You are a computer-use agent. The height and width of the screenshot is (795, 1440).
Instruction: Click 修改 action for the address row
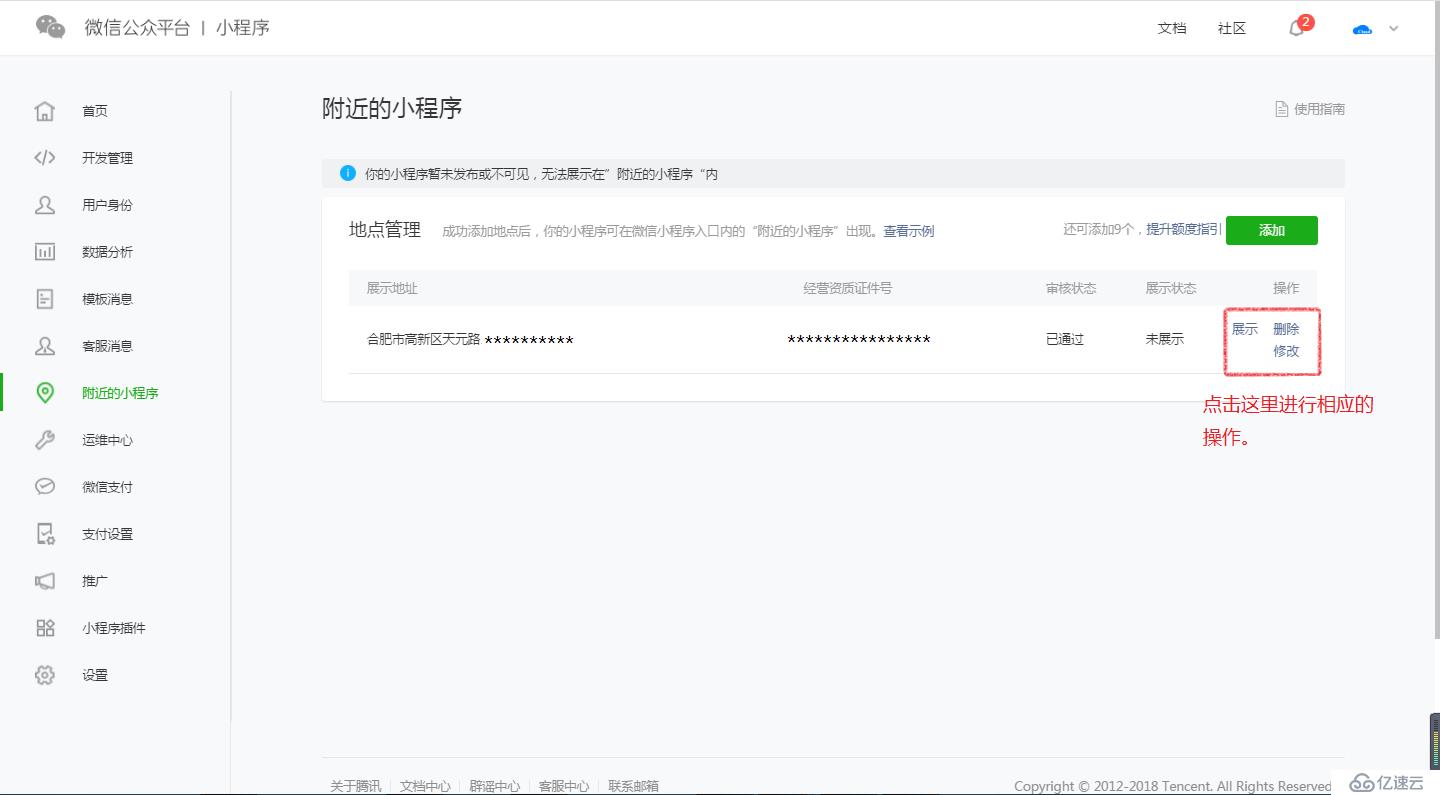[x=1286, y=351]
